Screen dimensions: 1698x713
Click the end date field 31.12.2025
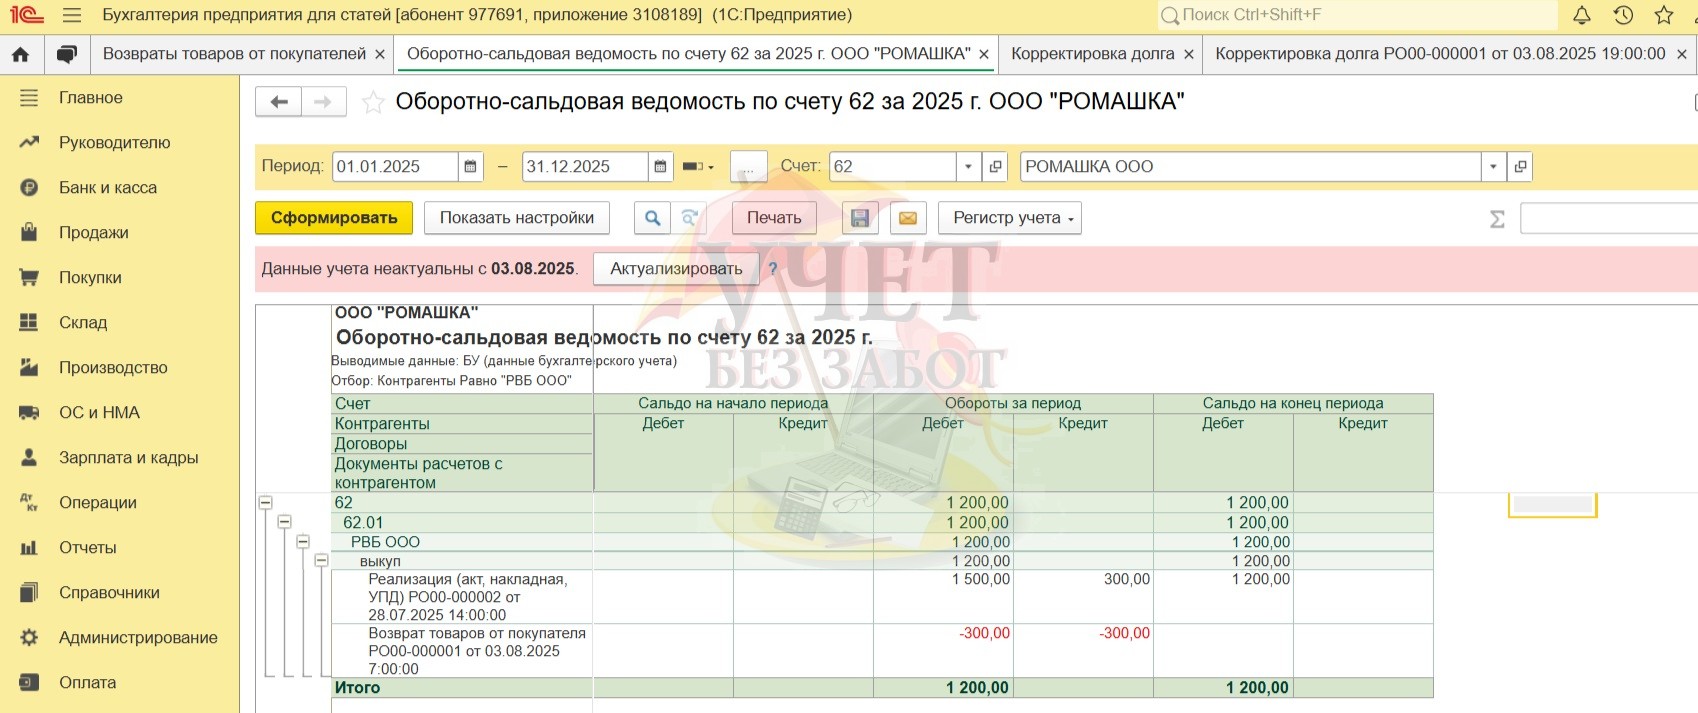583,167
